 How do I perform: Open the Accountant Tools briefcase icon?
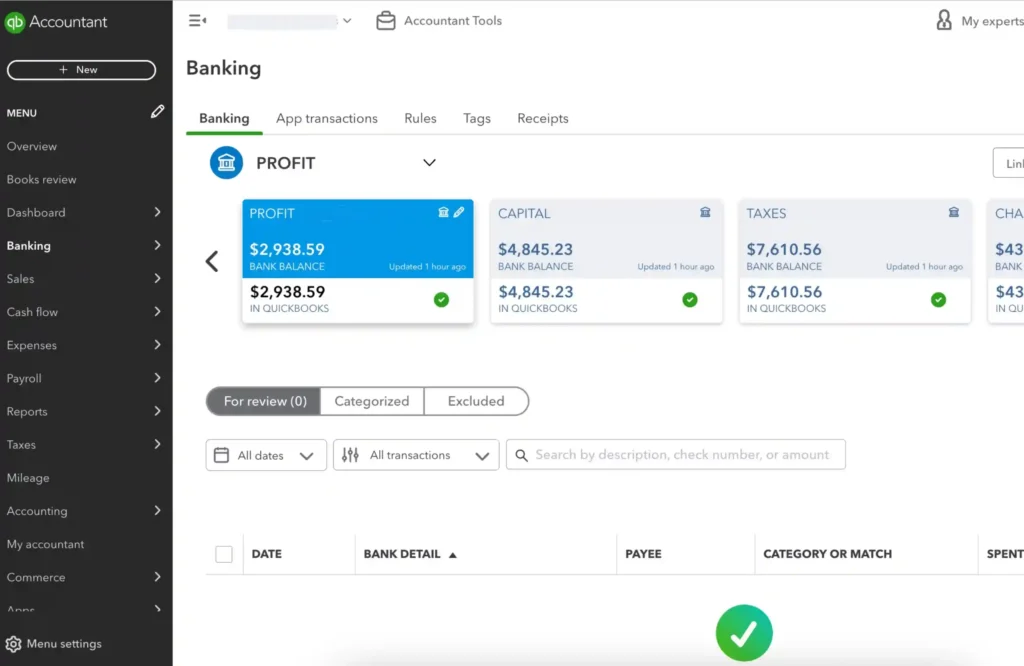point(386,21)
